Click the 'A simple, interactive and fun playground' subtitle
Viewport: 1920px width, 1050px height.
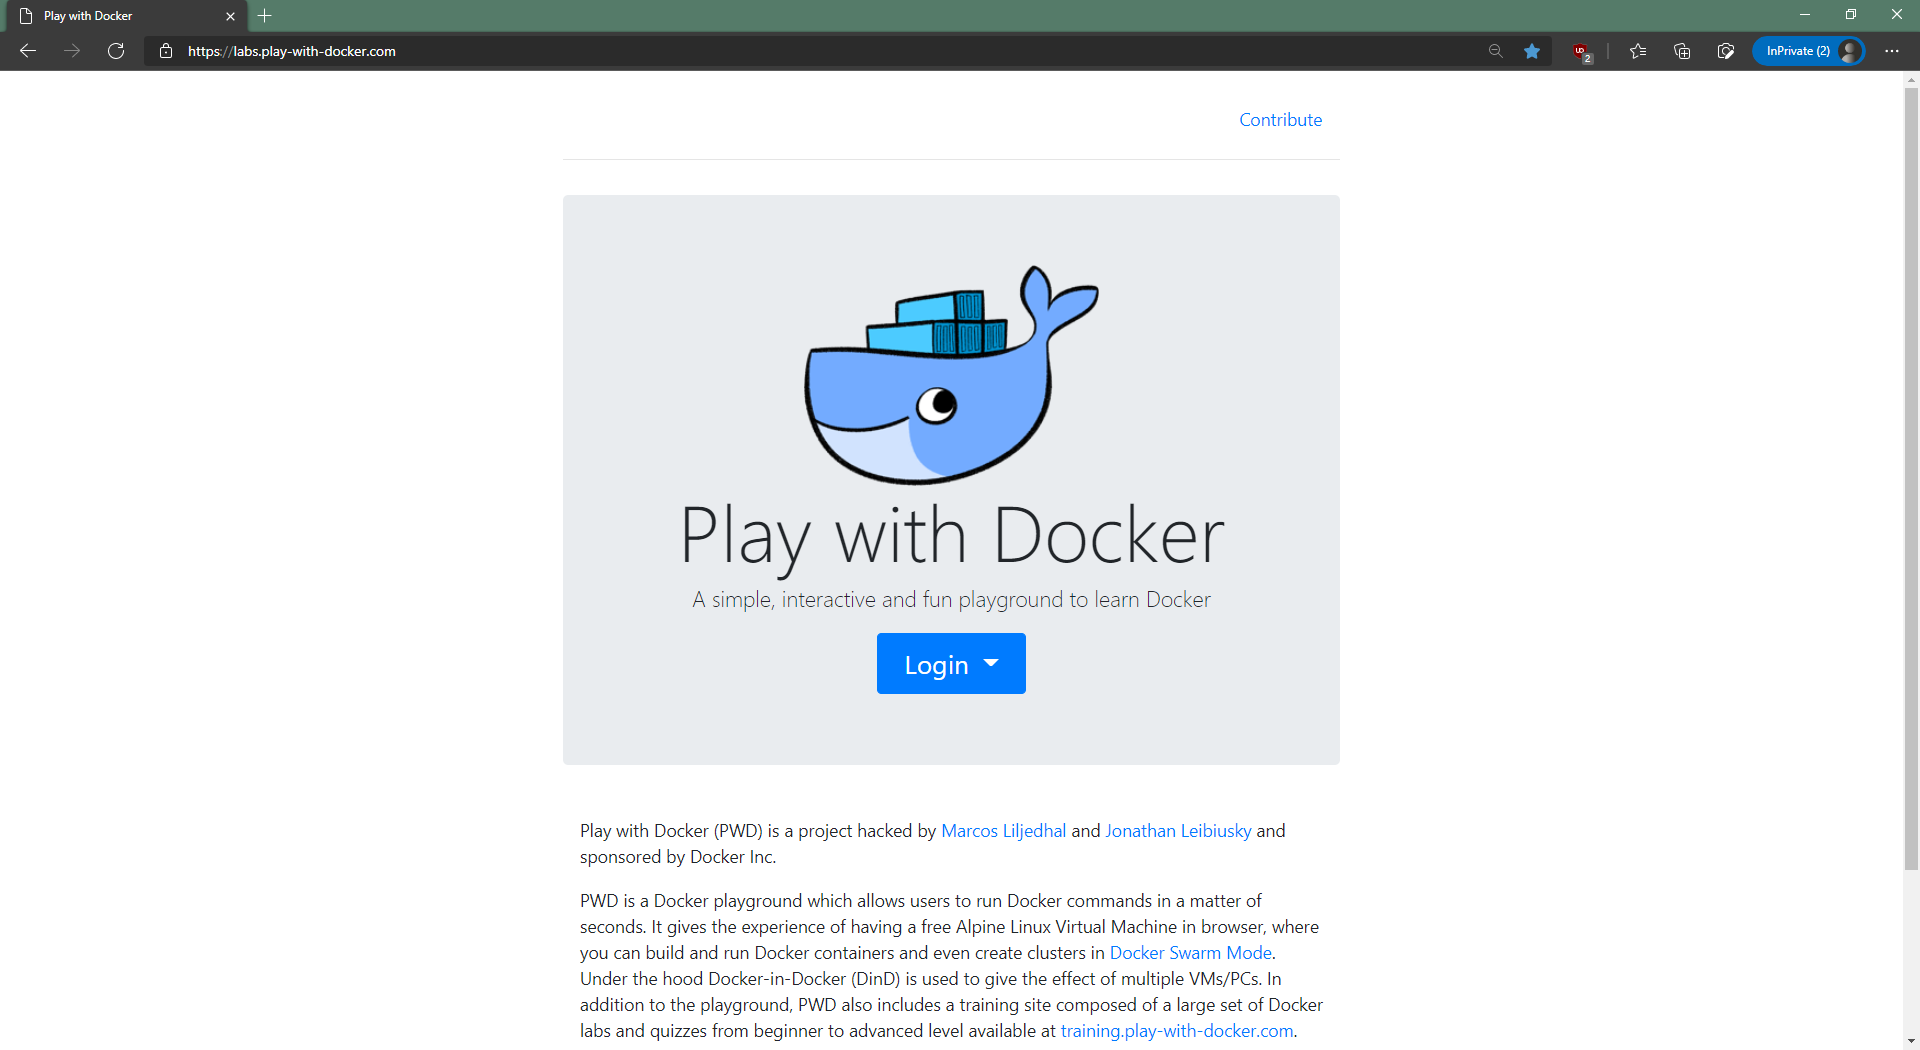951,600
